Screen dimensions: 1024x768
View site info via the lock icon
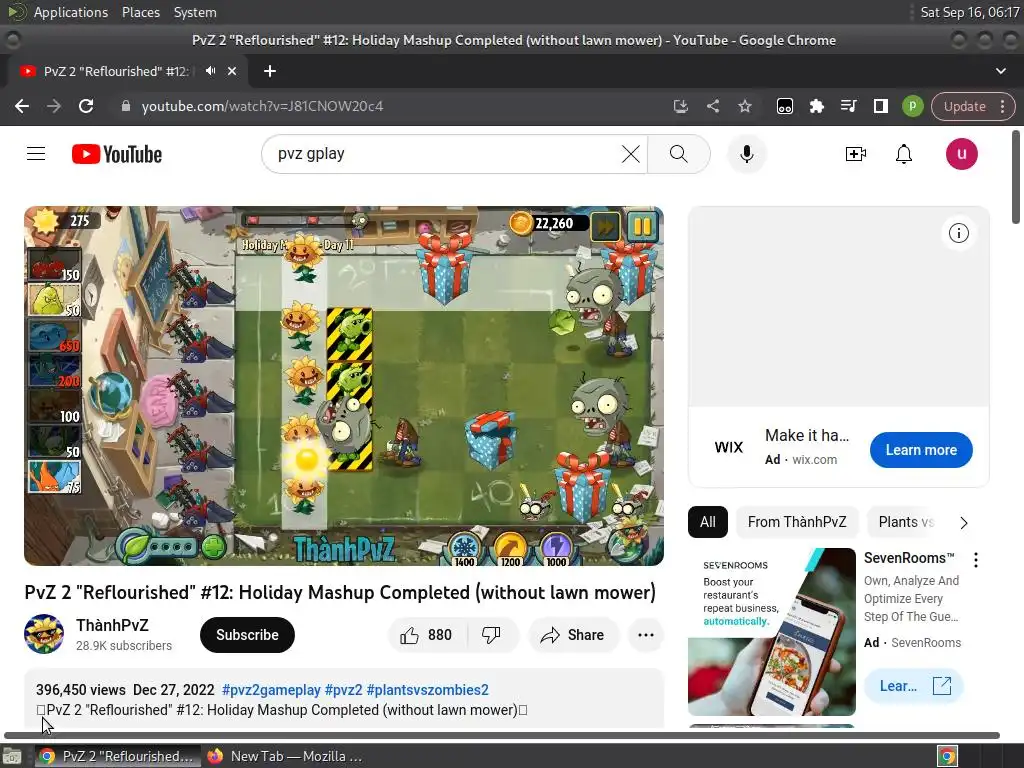tap(126, 106)
